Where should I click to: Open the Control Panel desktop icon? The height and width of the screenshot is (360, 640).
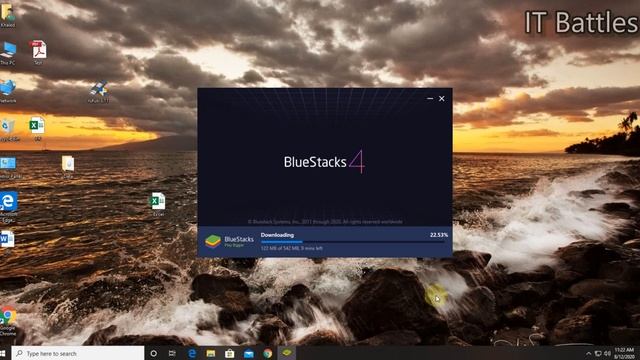coord(9,168)
